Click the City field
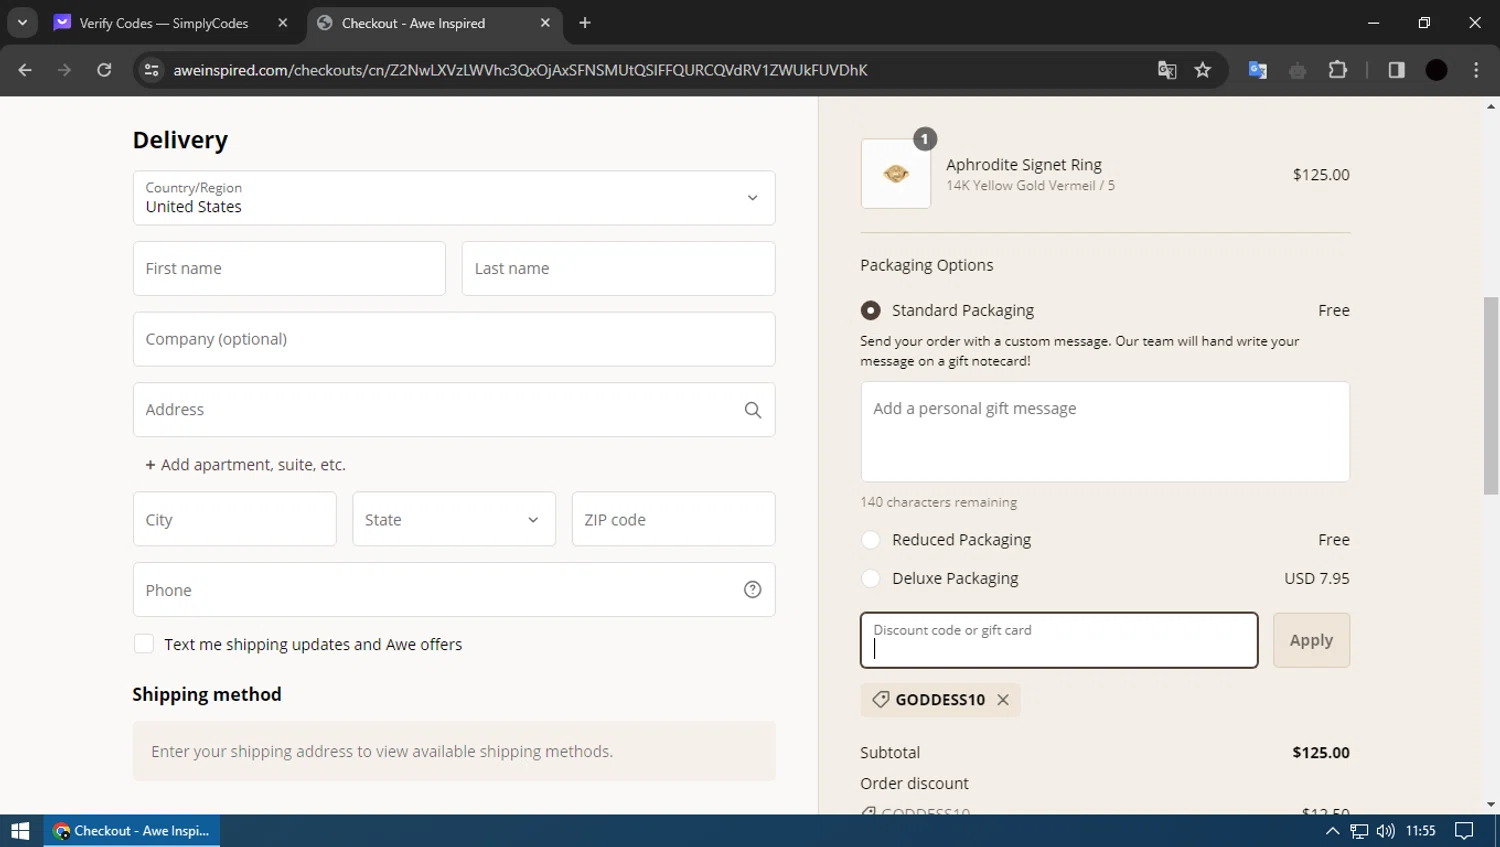The image size is (1500, 847). (x=235, y=519)
